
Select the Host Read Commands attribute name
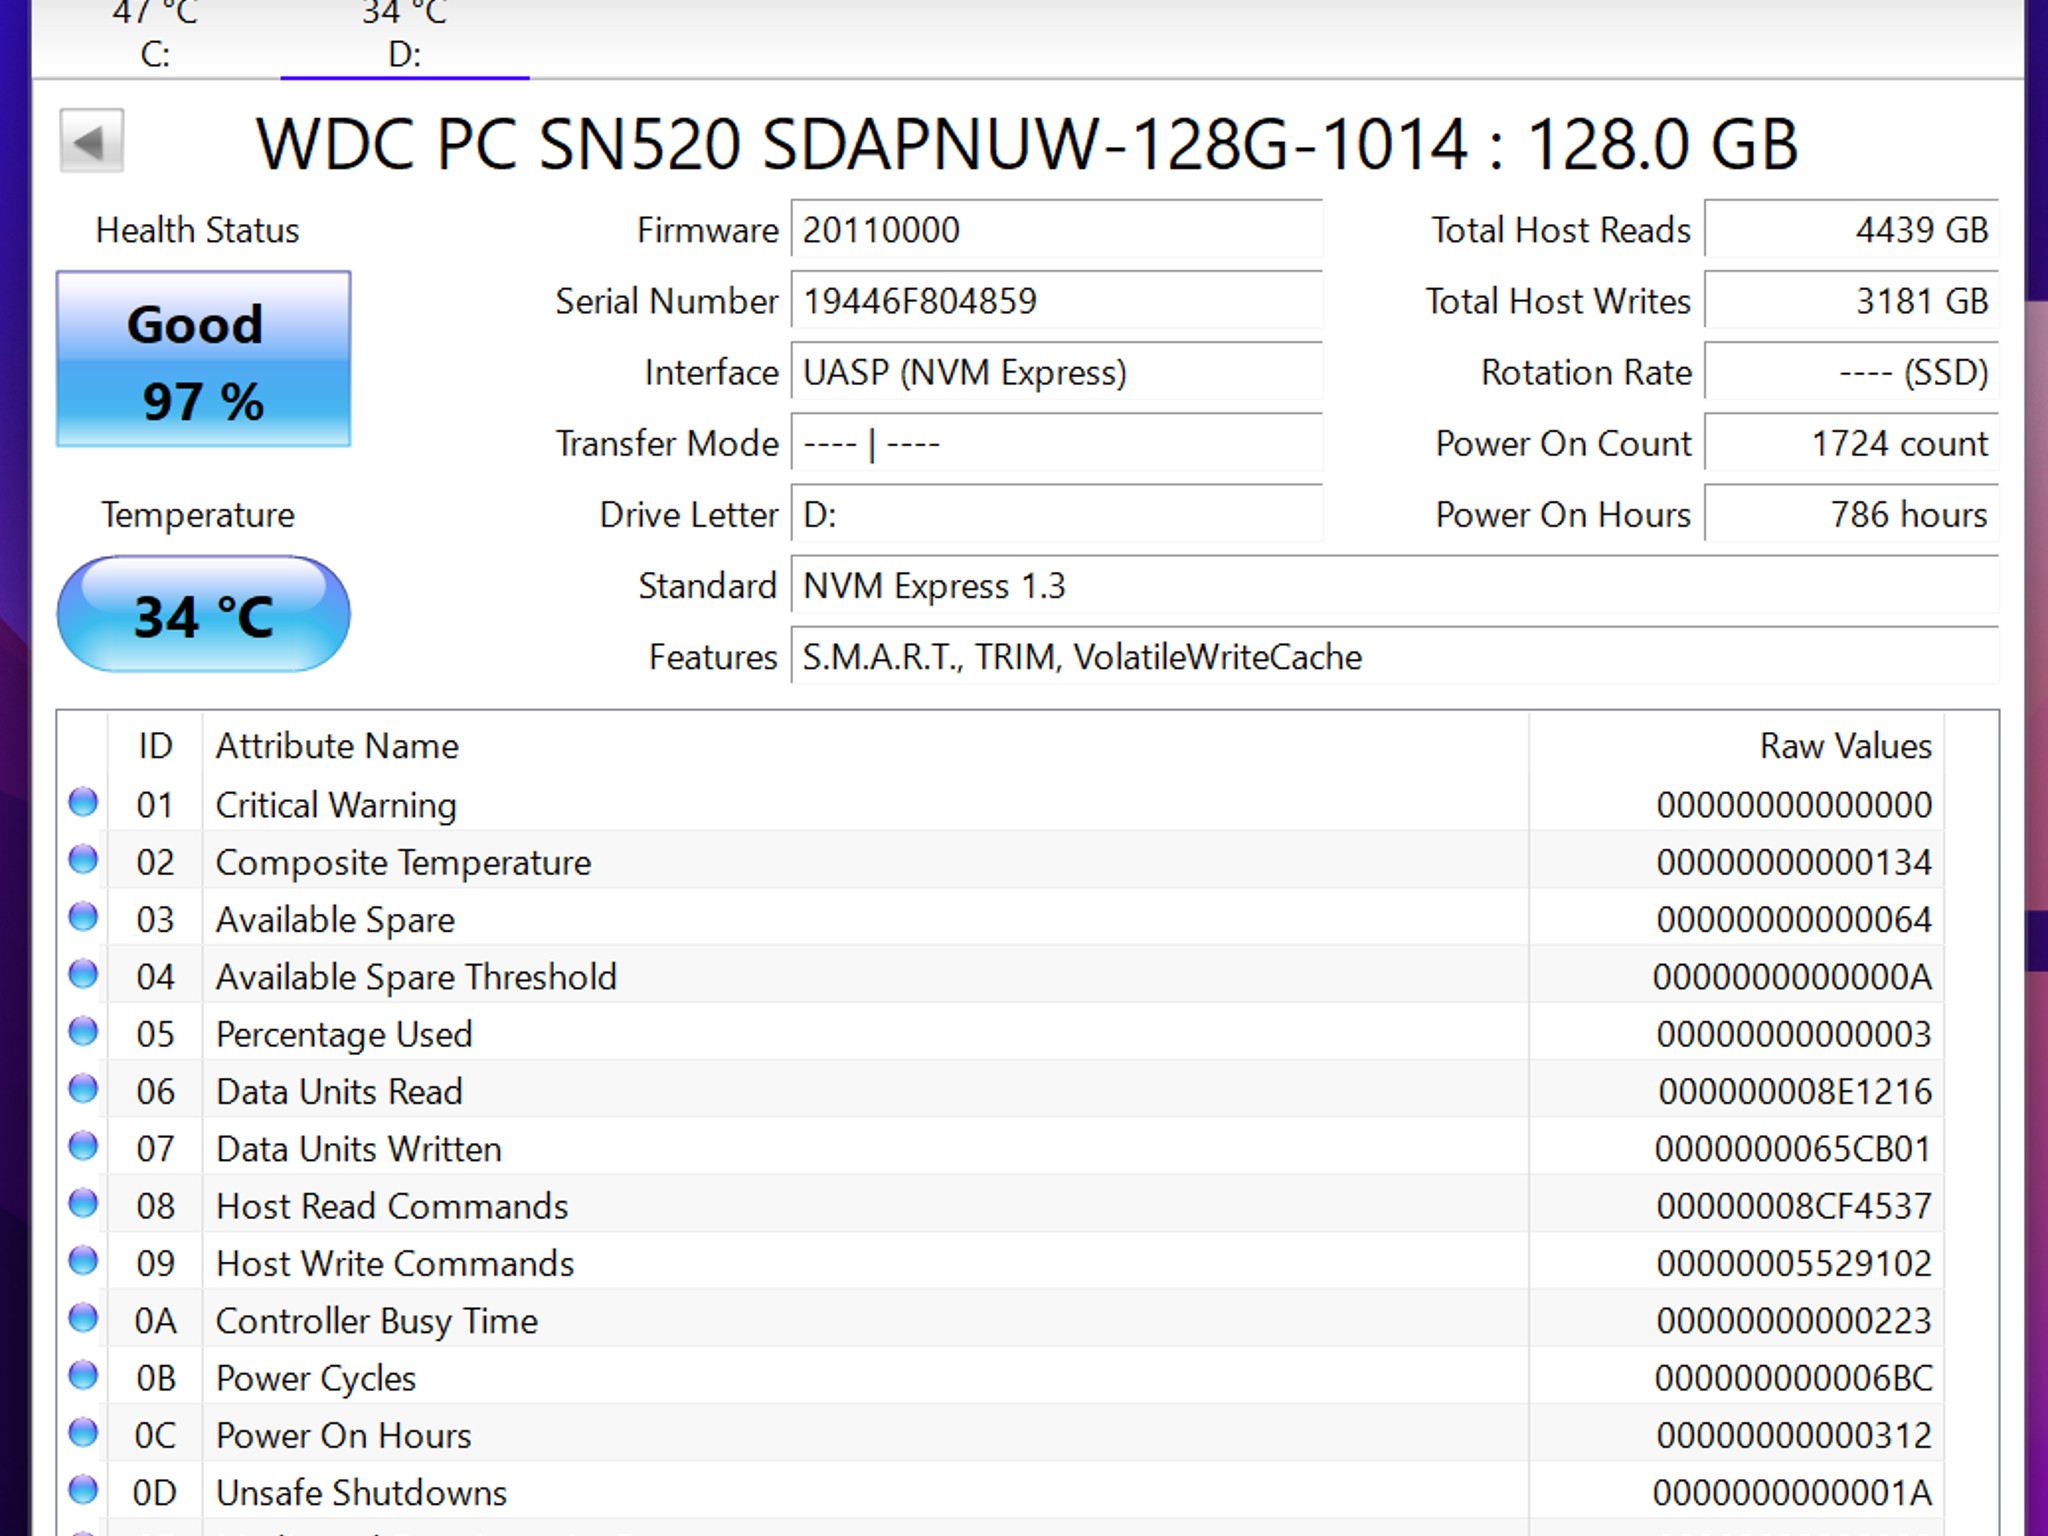pyautogui.click(x=392, y=1206)
